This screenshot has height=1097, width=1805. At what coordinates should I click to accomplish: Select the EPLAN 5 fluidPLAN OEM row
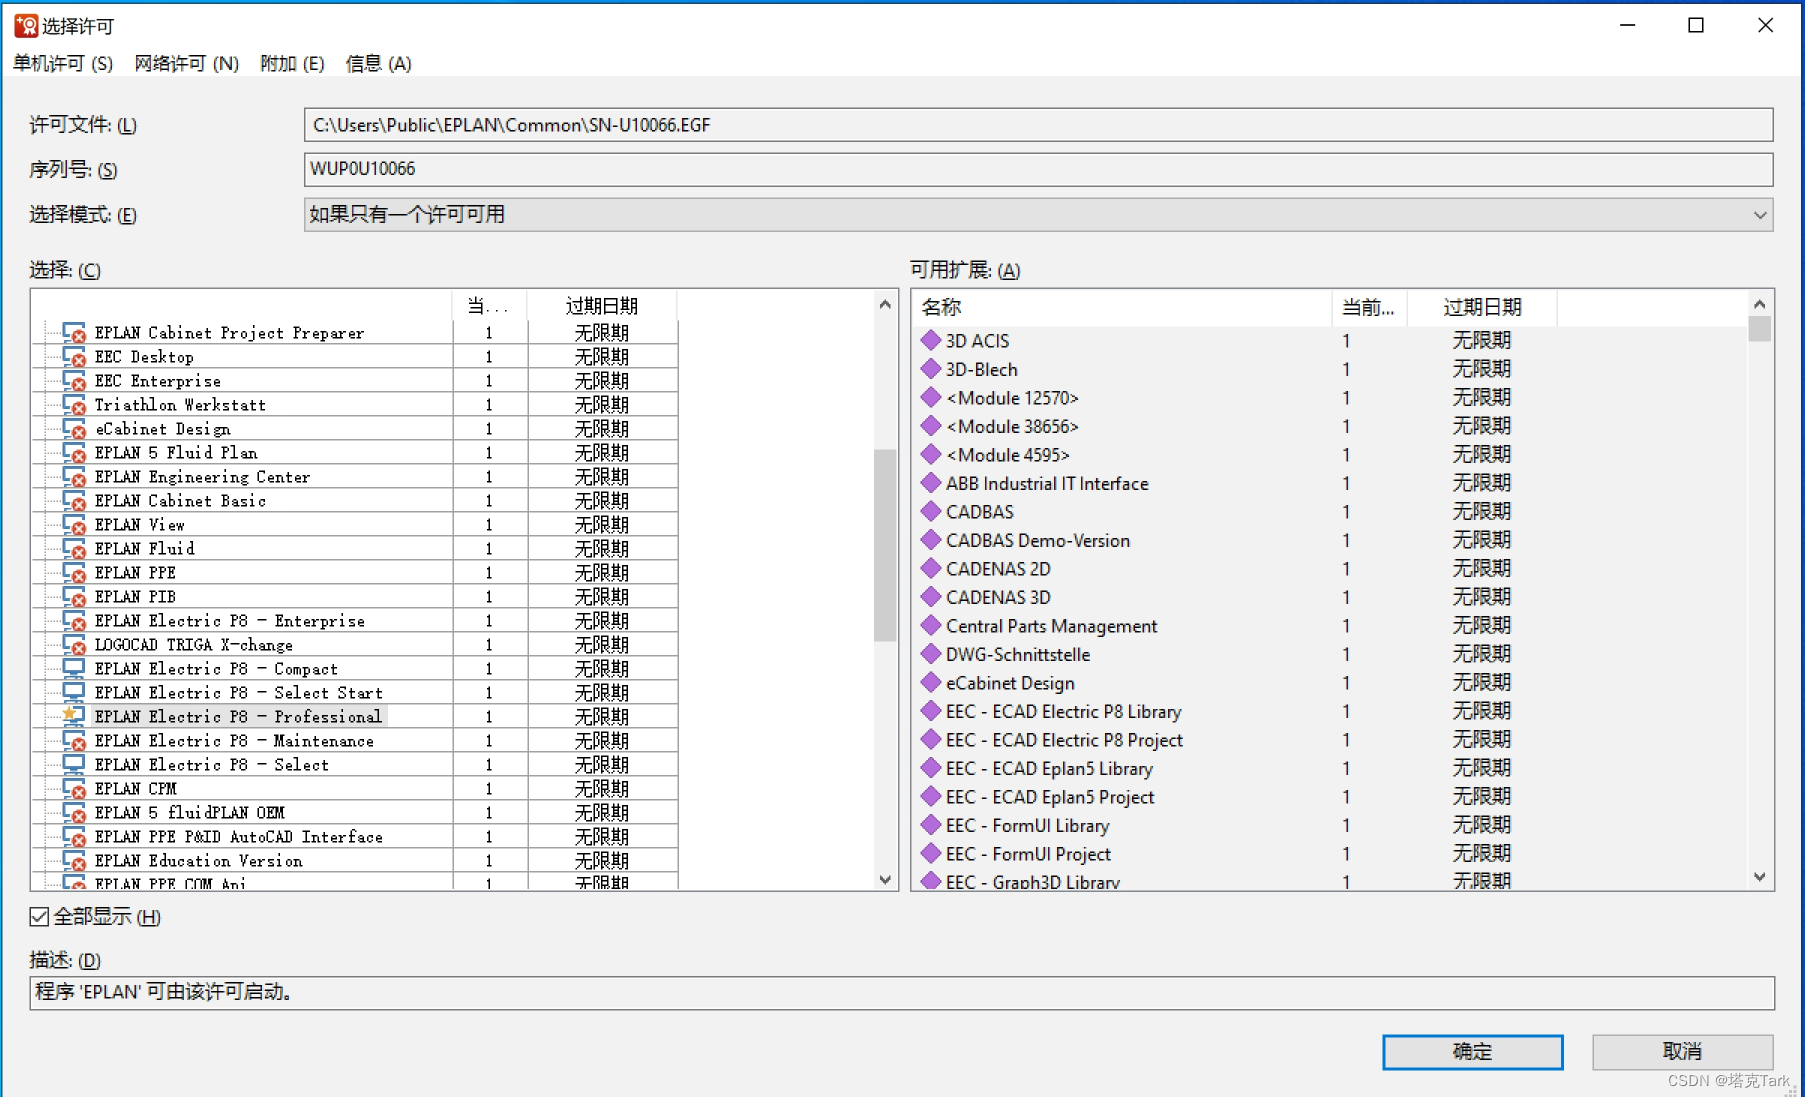pyautogui.click(x=355, y=813)
